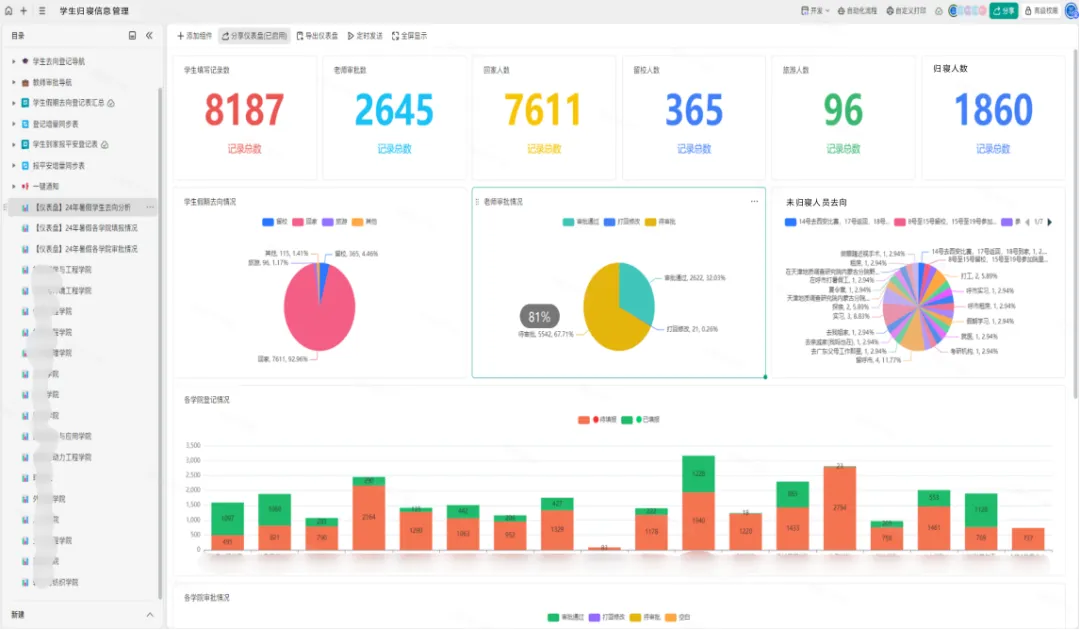Click the dashboard's right vertical scrollbar
This screenshot has width=1080, height=630.
(1075, 224)
